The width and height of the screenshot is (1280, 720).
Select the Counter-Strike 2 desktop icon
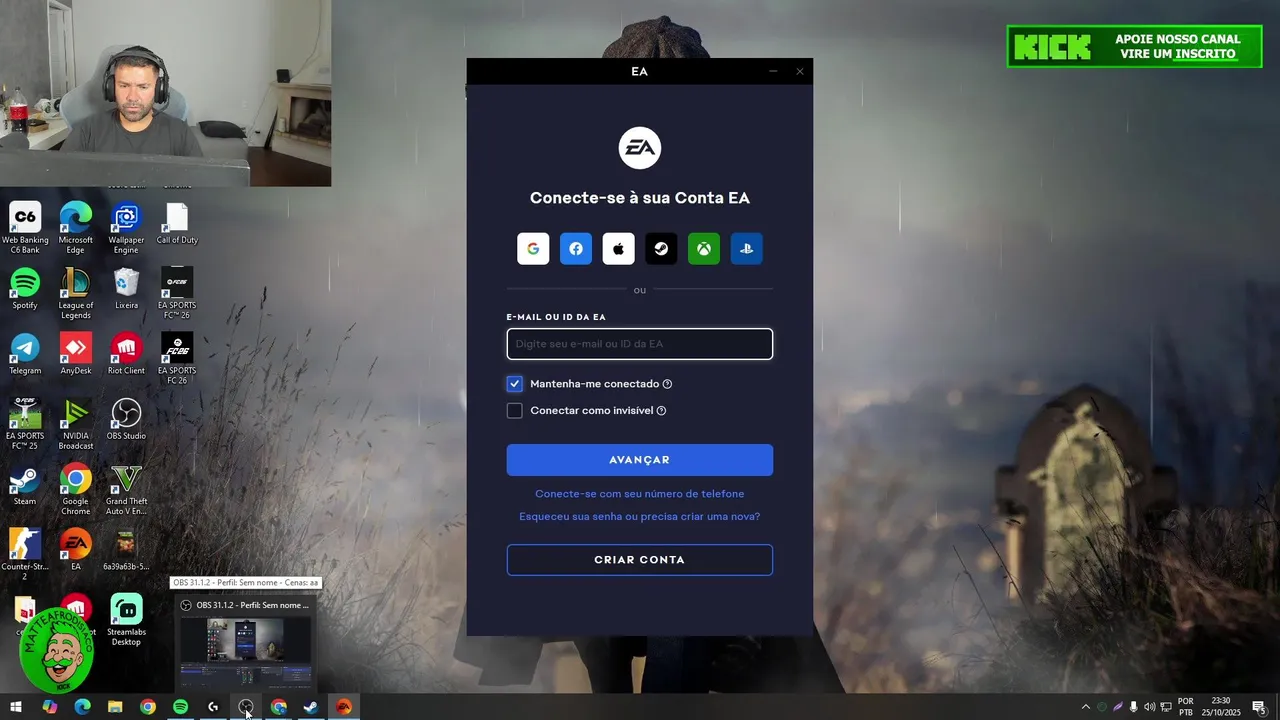click(x=25, y=555)
